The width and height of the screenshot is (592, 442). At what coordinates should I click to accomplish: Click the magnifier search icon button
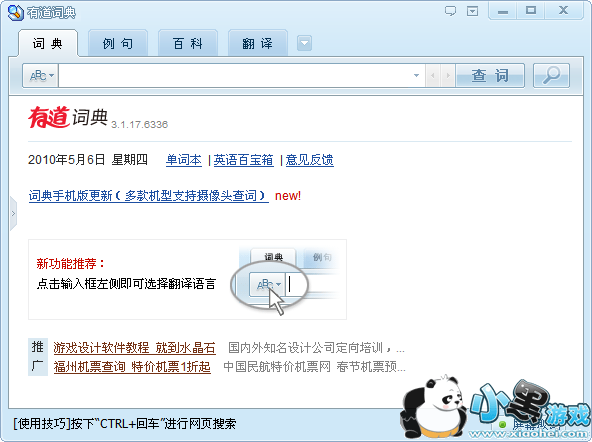[551, 75]
